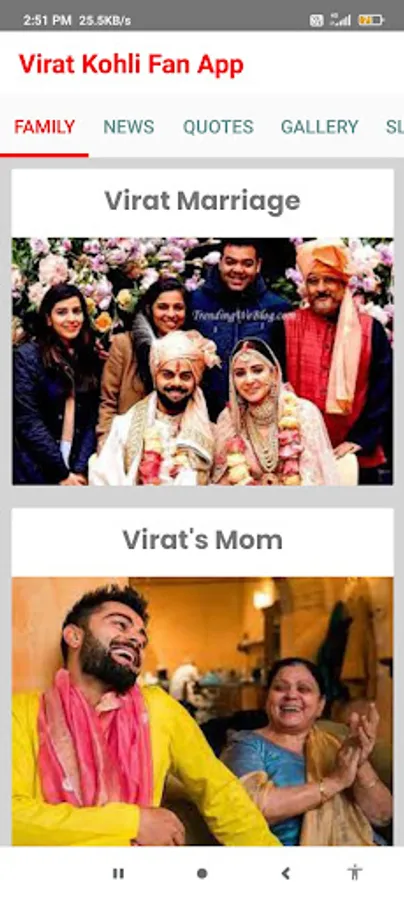
Task: Tap the home circle navigation button
Action: pos(202,874)
